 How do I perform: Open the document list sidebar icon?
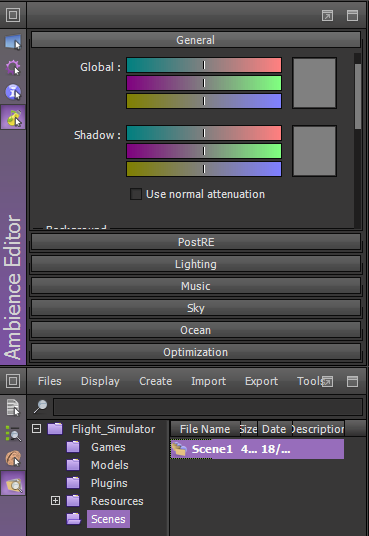coord(13,407)
